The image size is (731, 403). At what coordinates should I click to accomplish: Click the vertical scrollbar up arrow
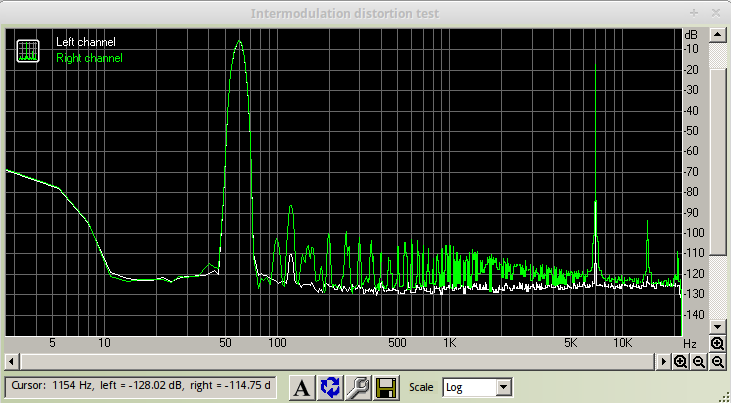[x=717, y=35]
